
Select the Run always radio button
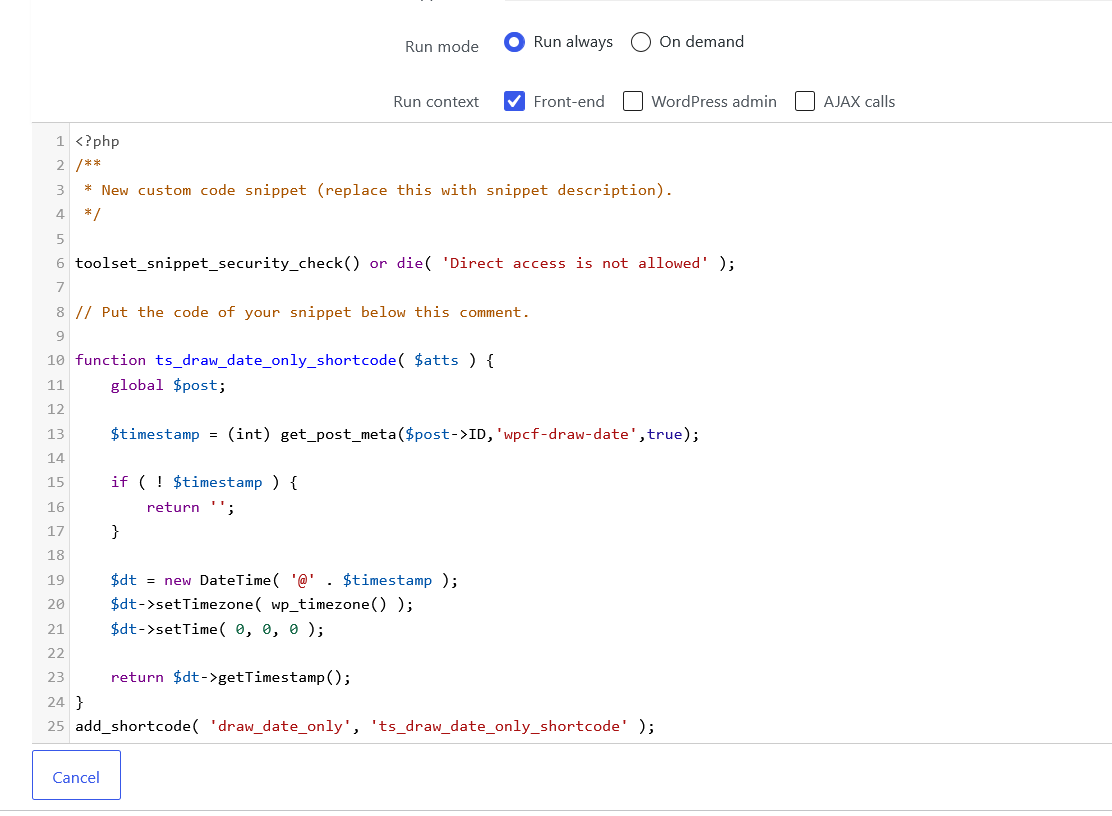(x=514, y=42)
